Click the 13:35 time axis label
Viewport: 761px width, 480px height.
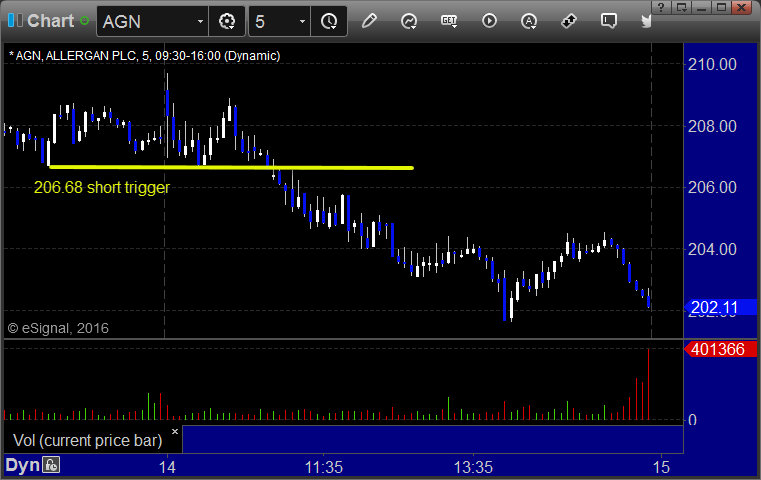[x=473, y=467]
